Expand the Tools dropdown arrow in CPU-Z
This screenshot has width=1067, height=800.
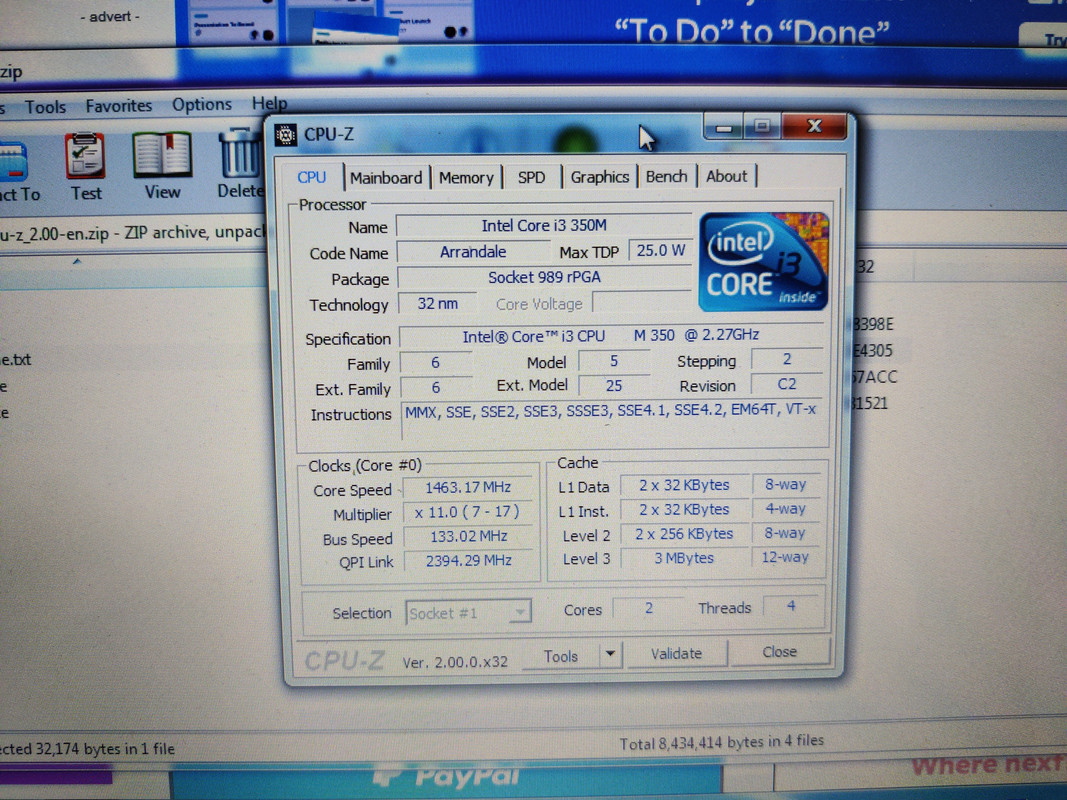coord(610,654)
